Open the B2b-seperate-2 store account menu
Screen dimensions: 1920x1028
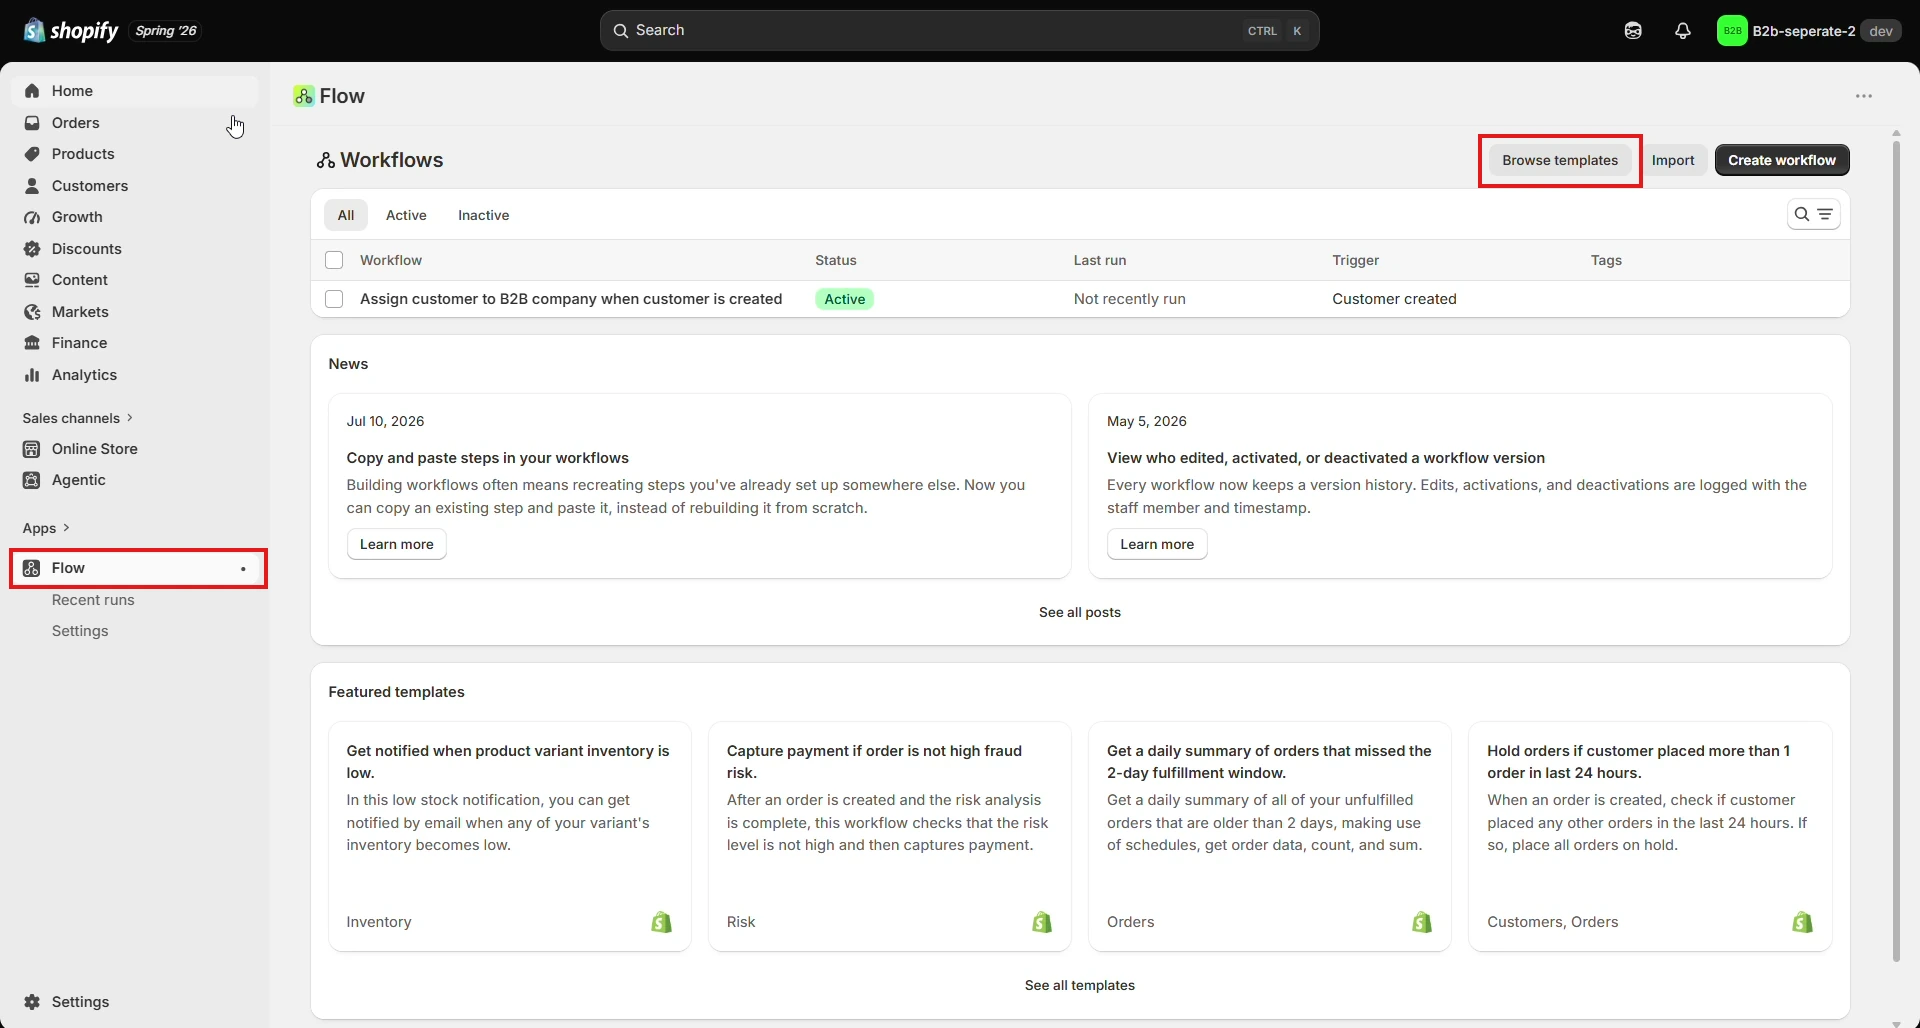(x=1808, y=31)
